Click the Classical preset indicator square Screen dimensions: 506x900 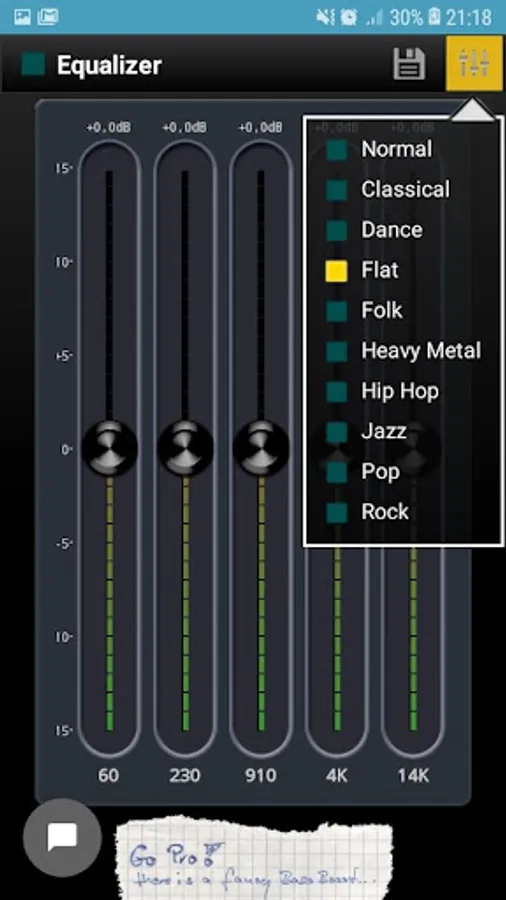point(337,191)
